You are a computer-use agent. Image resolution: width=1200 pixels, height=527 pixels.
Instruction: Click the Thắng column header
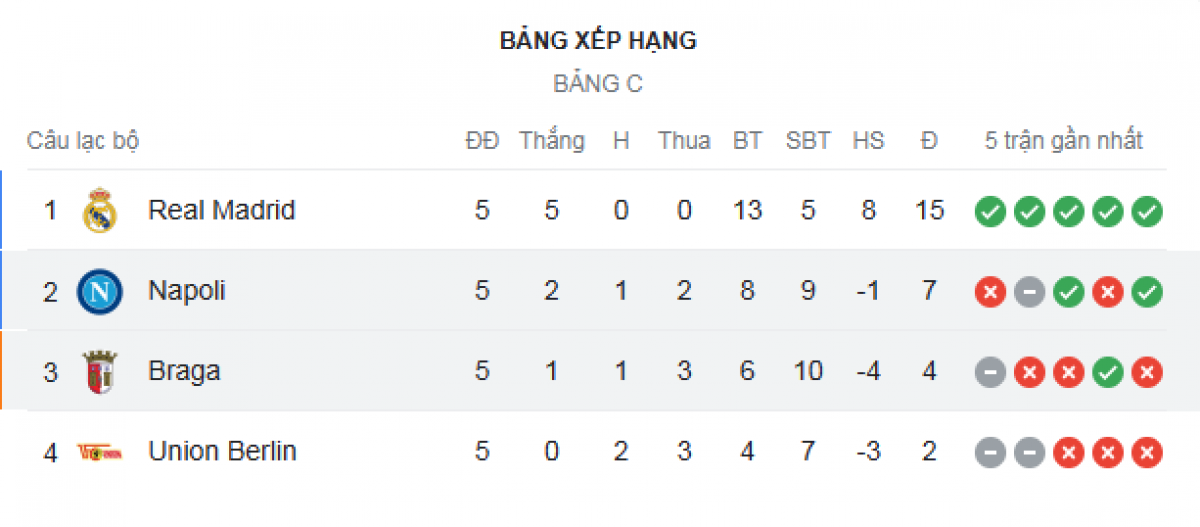(x=552, y=141)
